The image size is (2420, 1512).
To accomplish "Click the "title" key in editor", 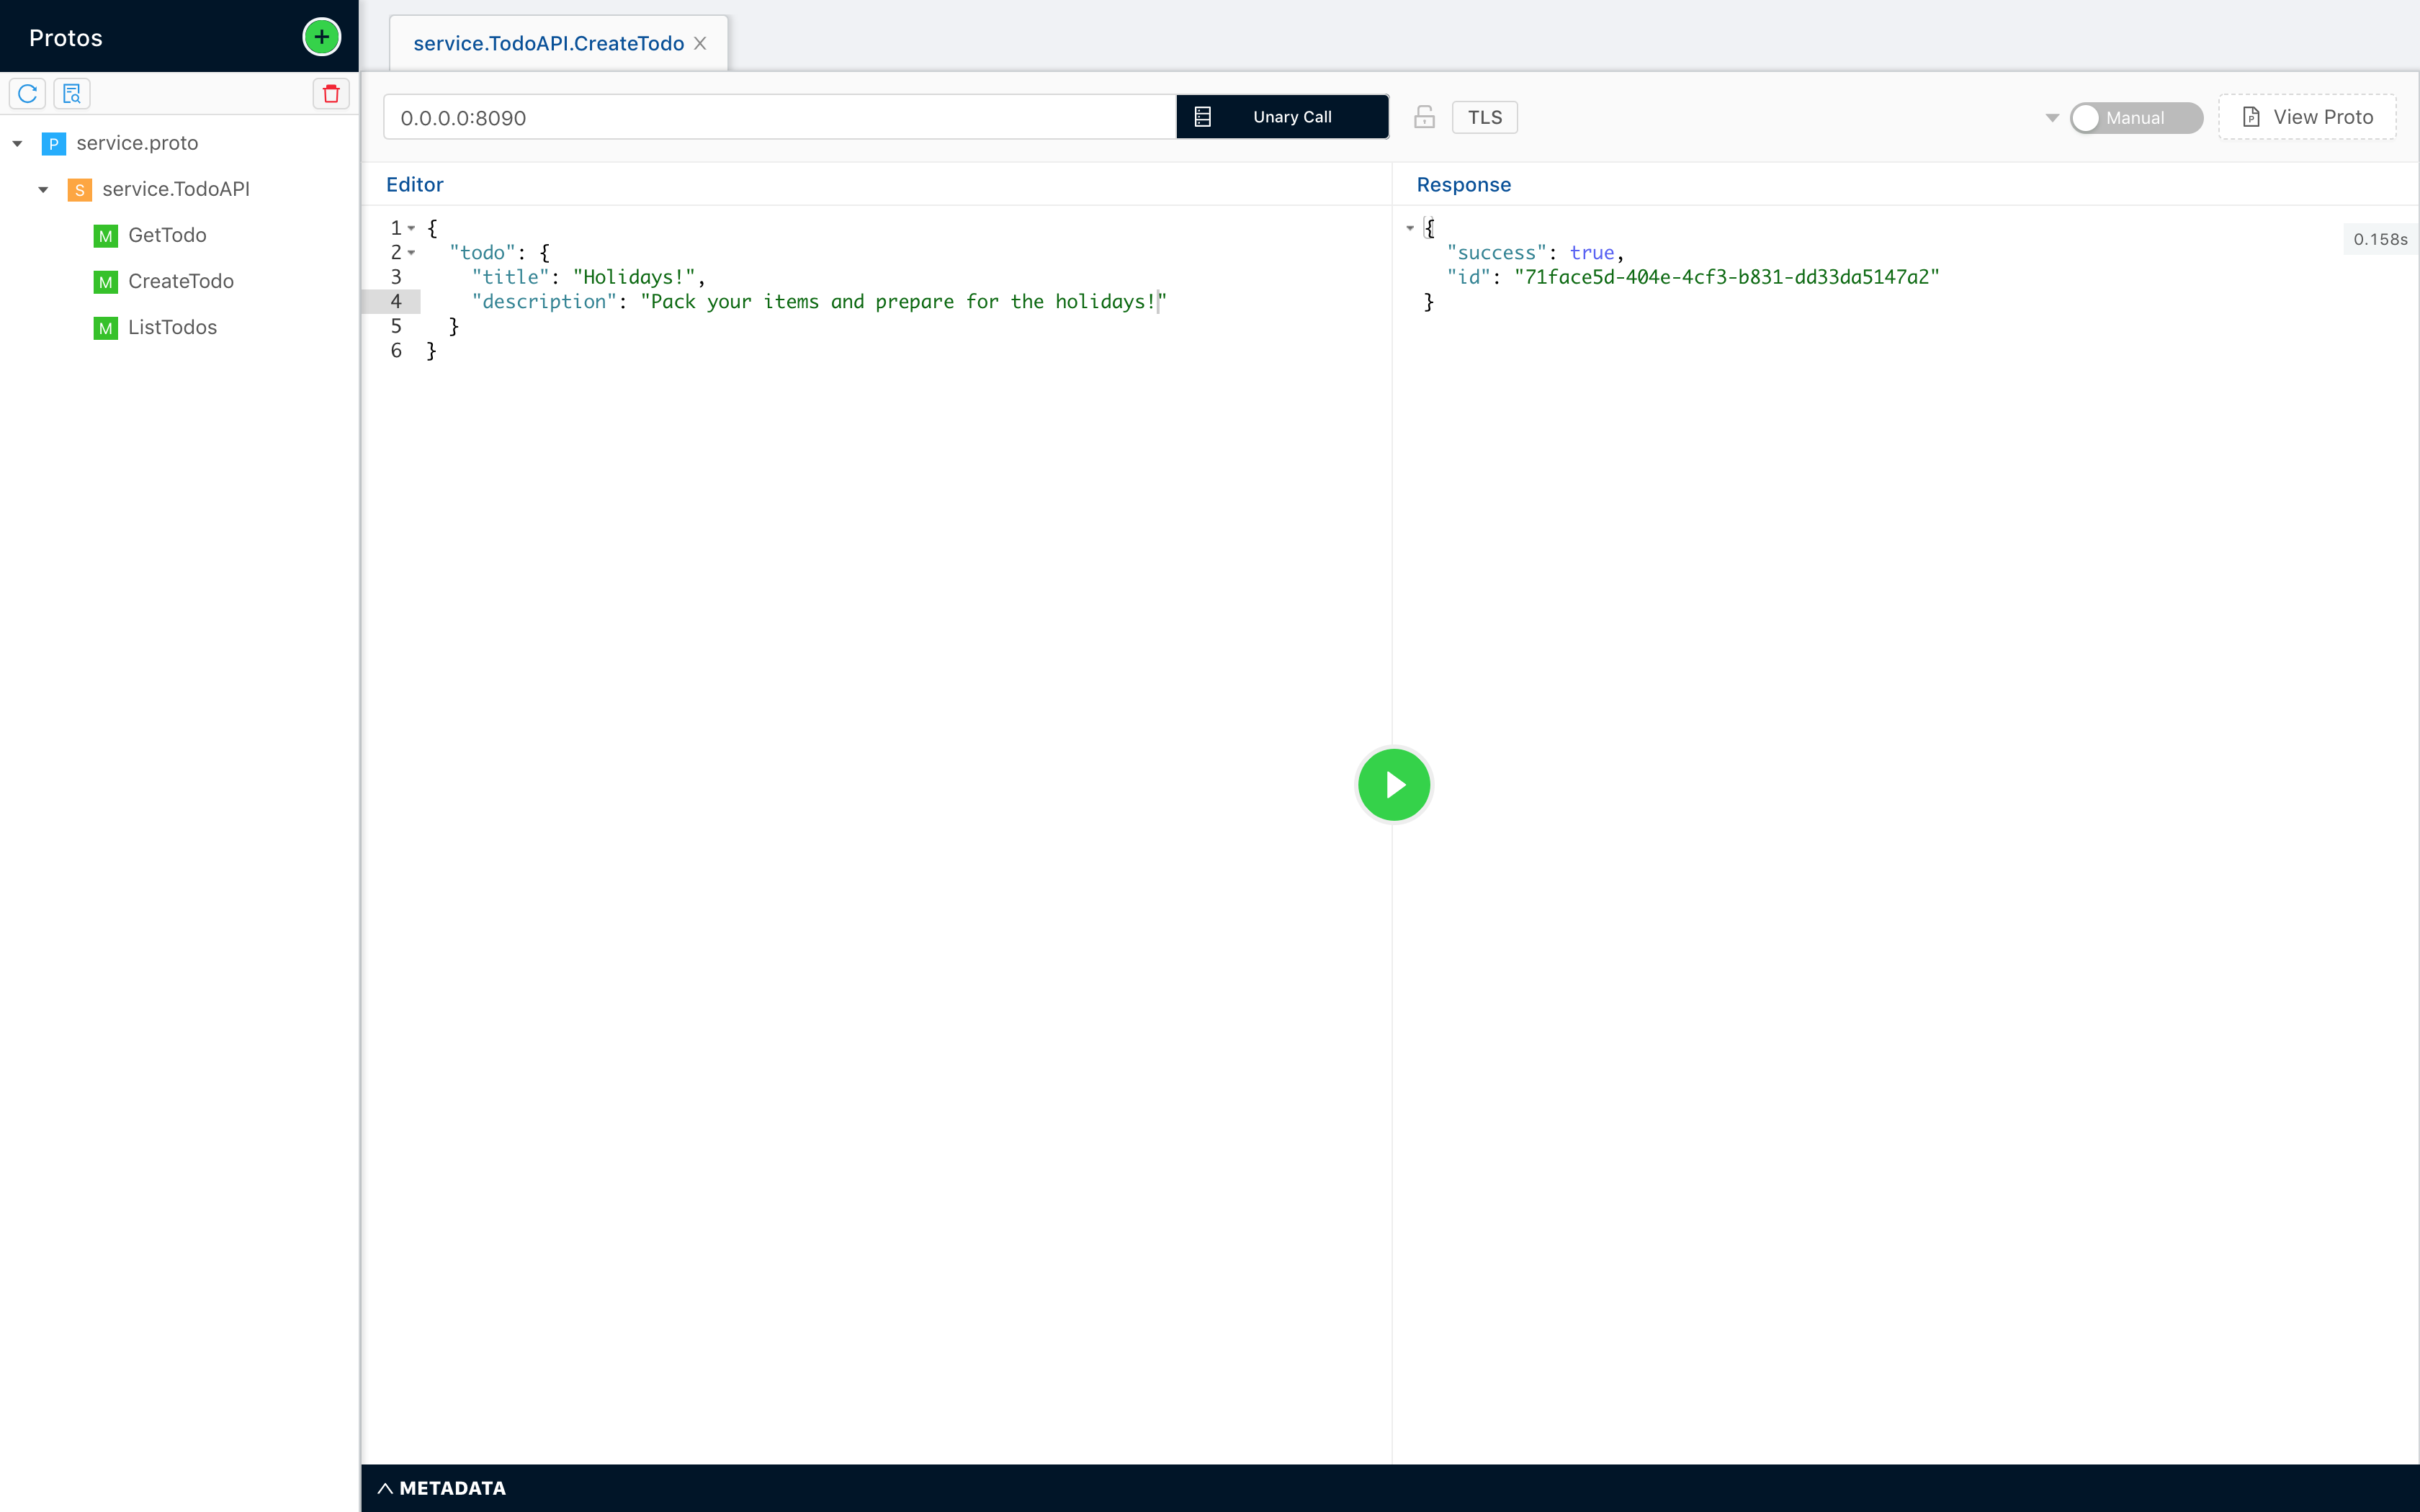I will tap(510, 277).
